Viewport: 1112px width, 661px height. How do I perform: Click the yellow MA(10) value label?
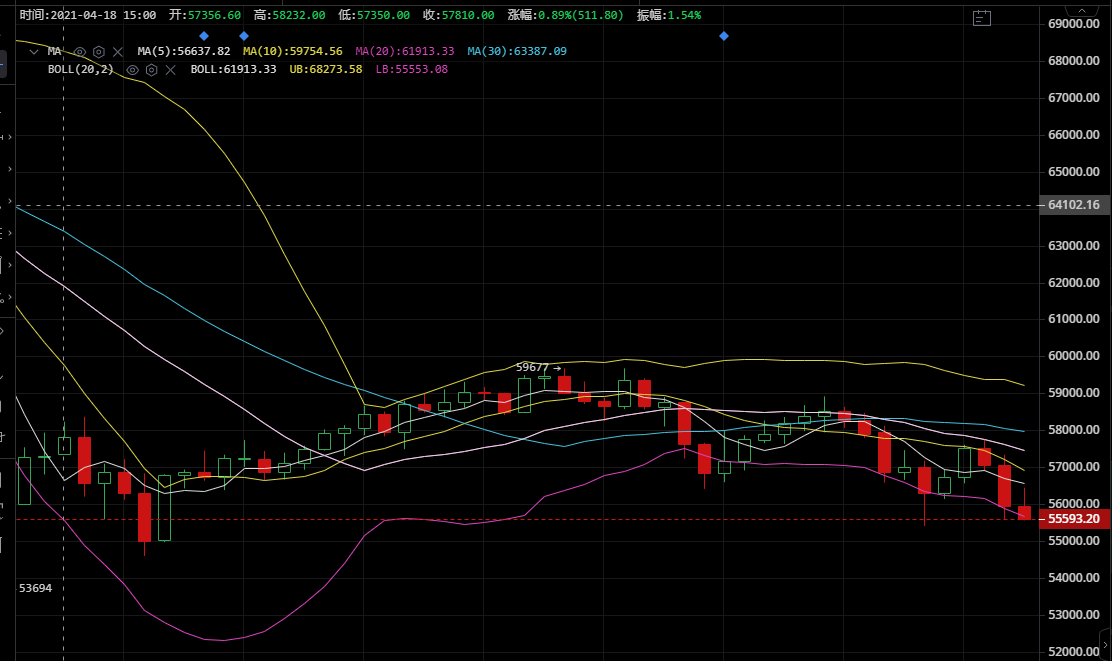click(x=292, y=51)
